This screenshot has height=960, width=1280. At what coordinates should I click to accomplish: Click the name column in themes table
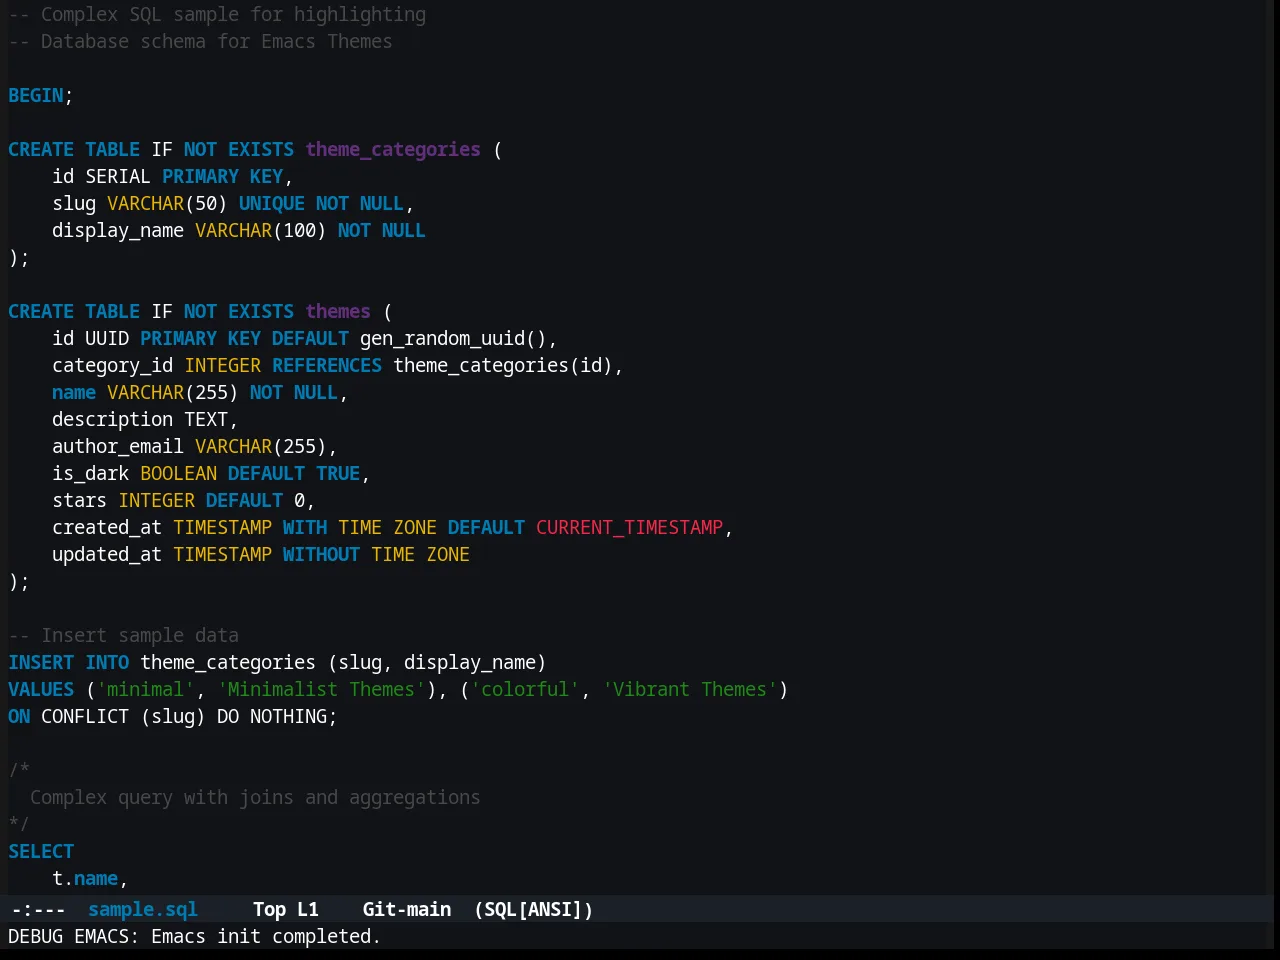pos(74,392)
